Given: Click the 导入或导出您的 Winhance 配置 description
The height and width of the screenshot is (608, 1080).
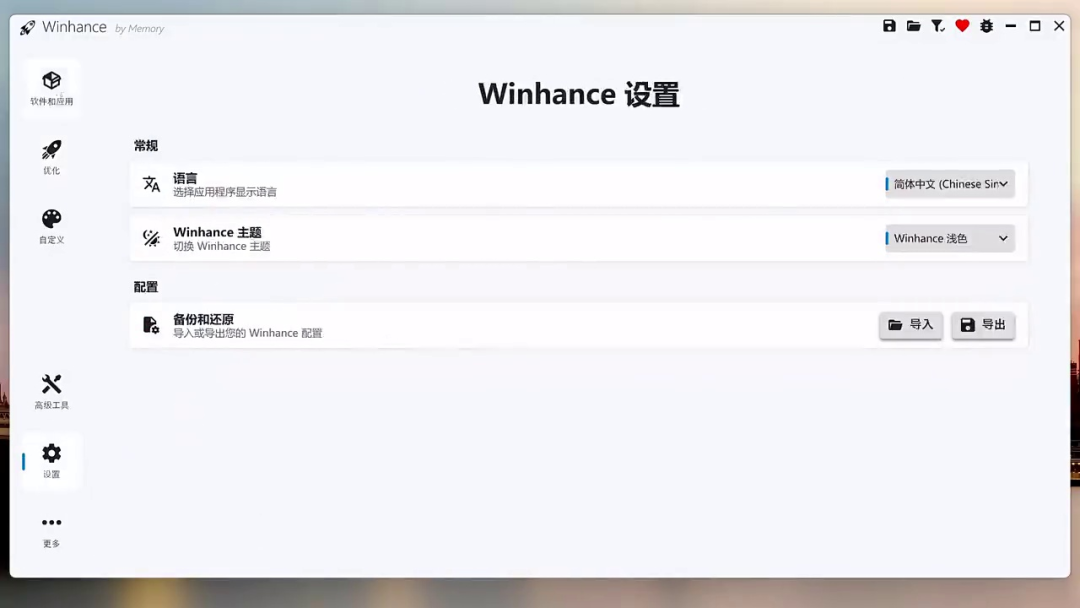Looking at the screenshot, I should (247, 333).
